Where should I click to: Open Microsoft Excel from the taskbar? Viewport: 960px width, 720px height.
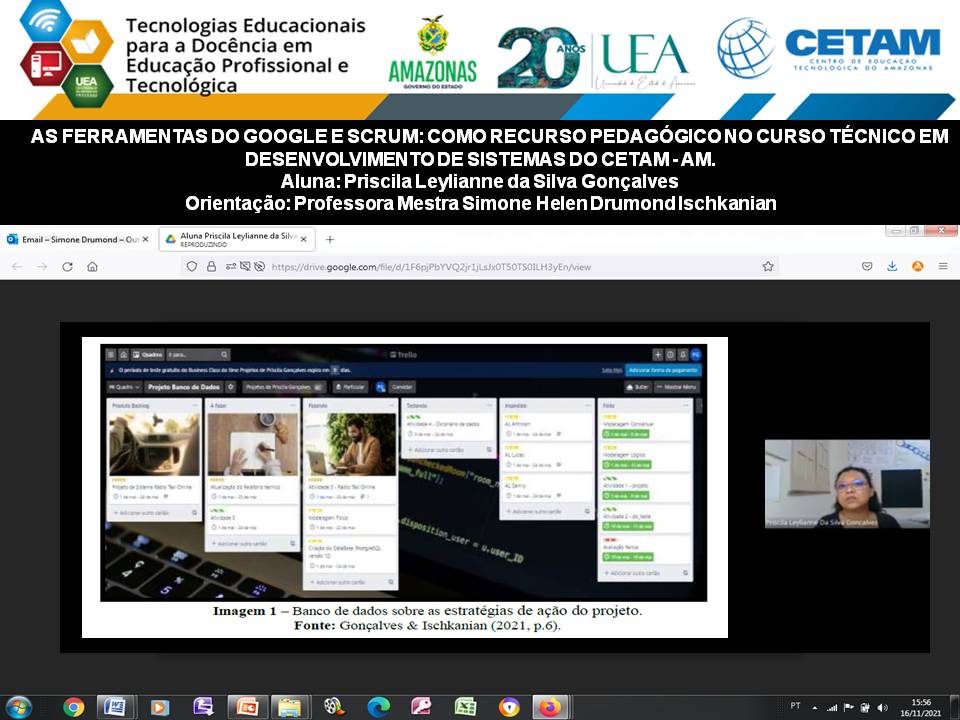(465, 708)
